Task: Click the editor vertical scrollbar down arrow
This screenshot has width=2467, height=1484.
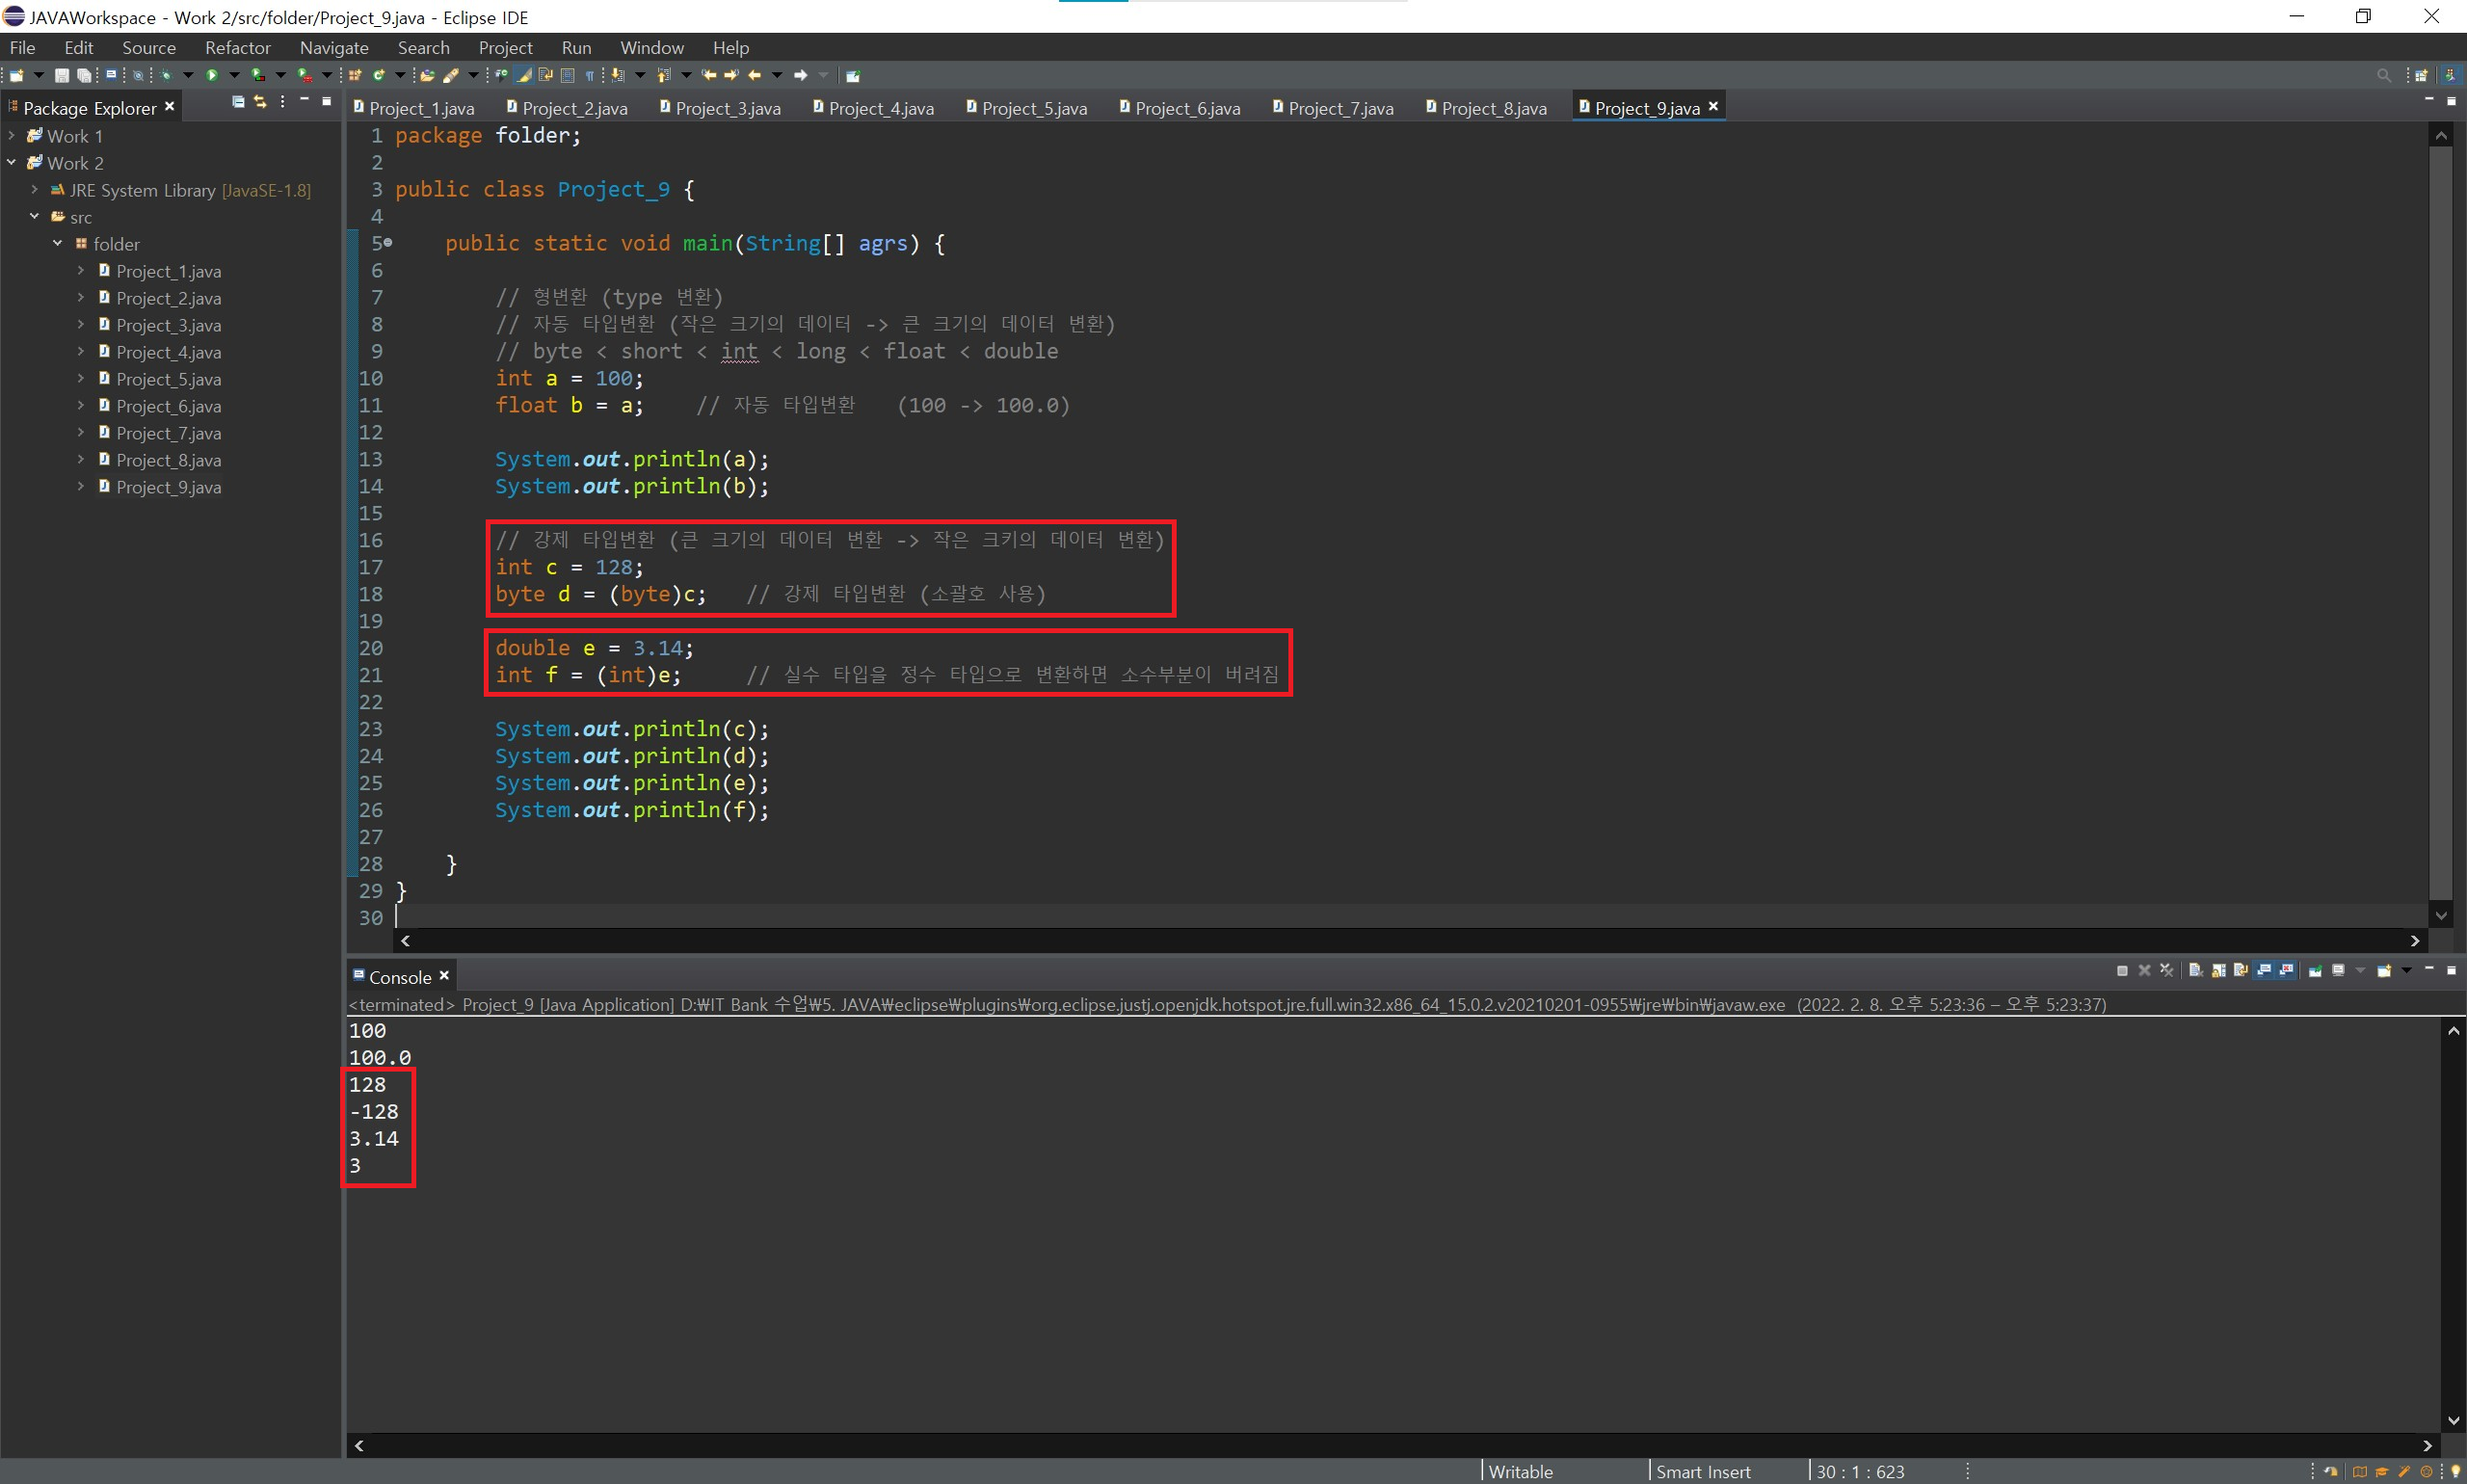Action: click(2441, 915)
